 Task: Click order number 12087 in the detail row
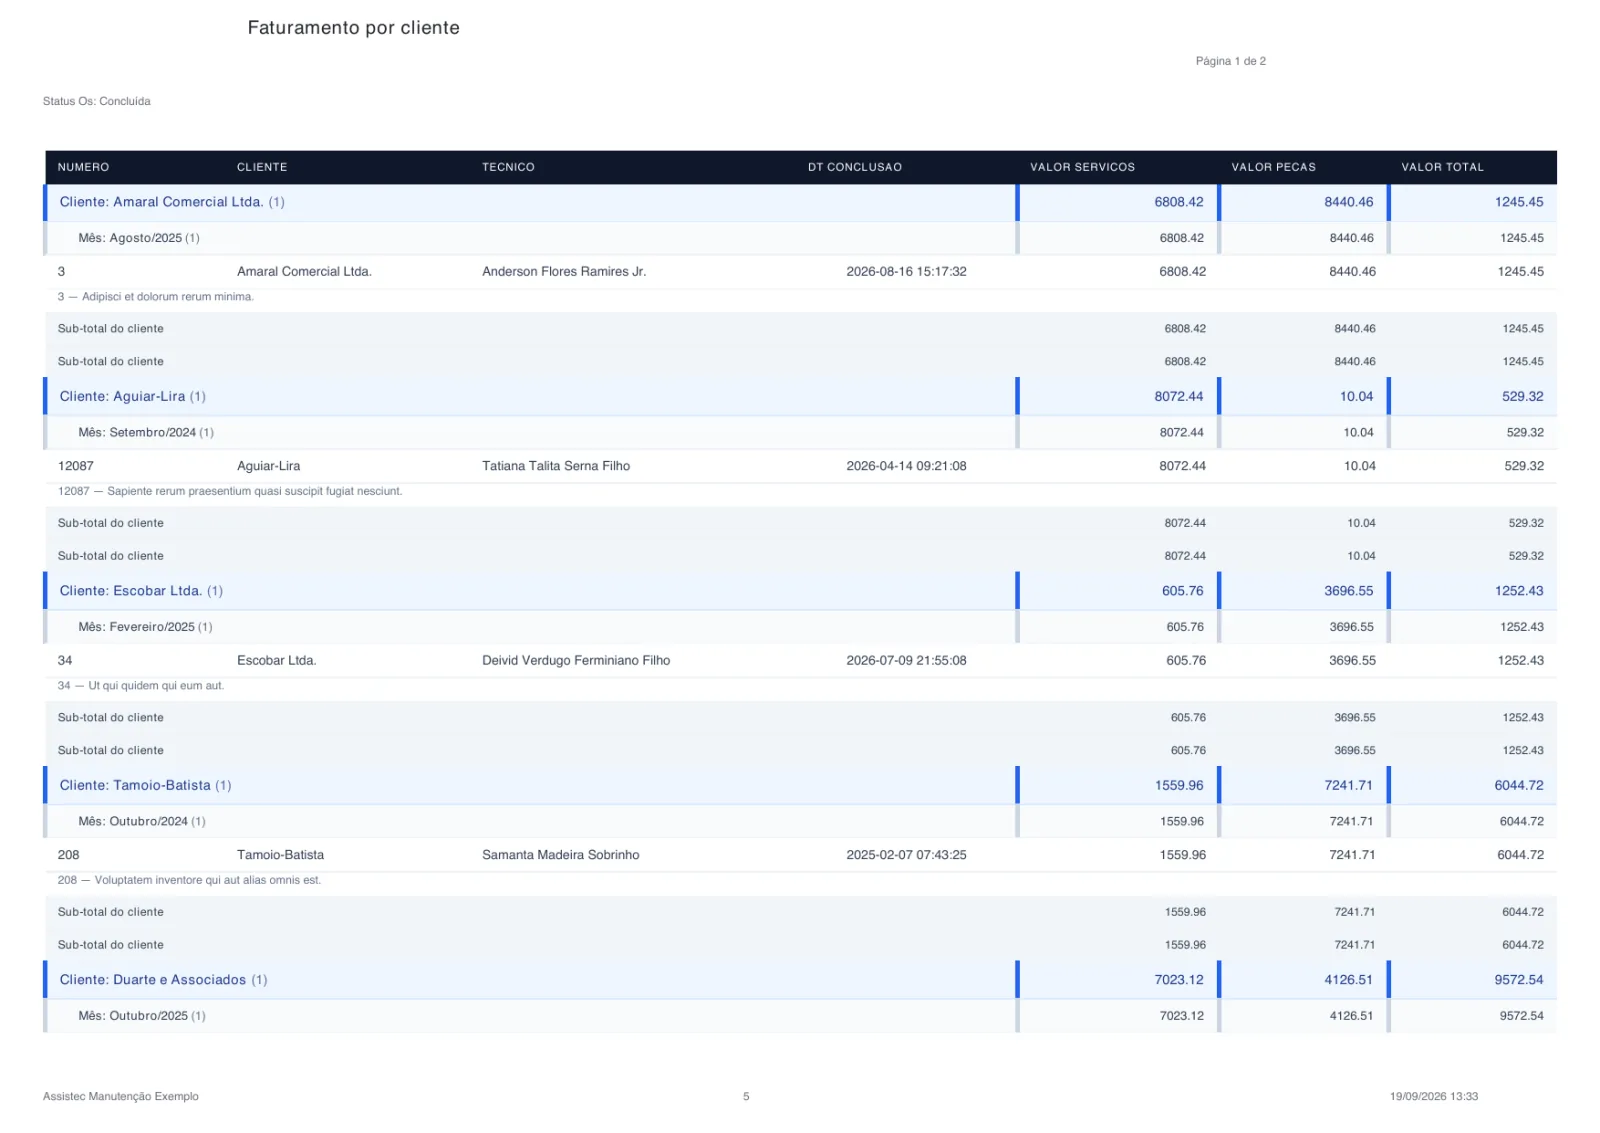[76, 466]
